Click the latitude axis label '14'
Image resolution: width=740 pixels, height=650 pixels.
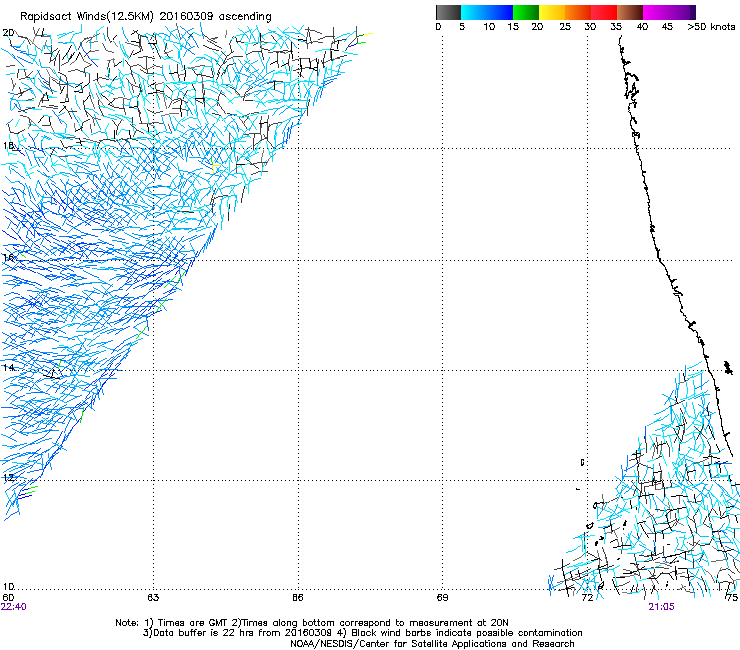(8, 367)
